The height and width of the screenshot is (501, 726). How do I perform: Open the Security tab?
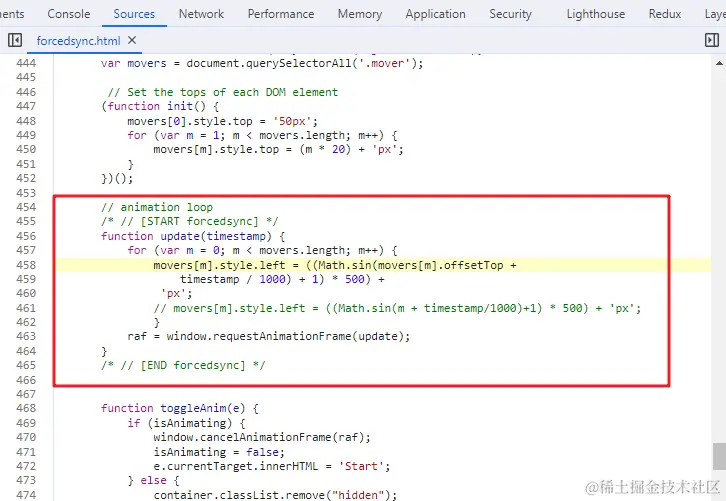[511, 14]
